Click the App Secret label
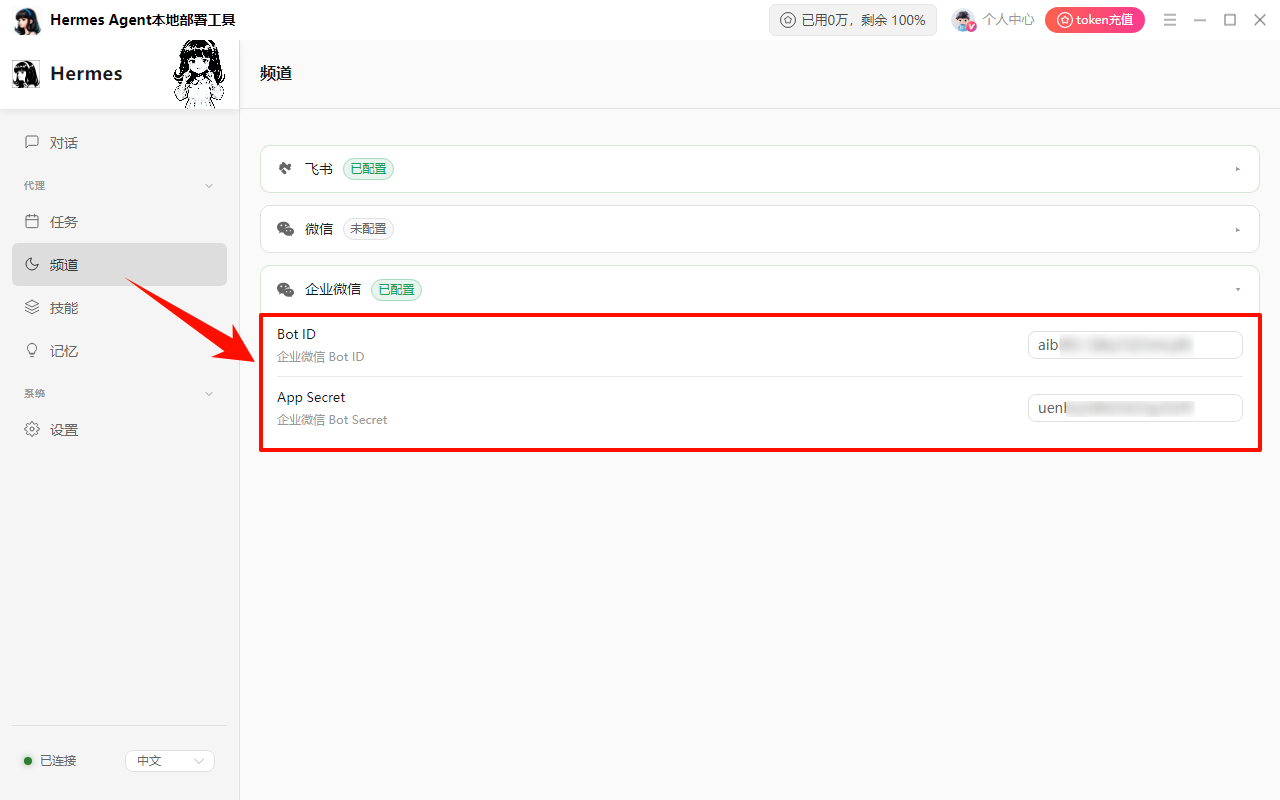 point(311,397)
